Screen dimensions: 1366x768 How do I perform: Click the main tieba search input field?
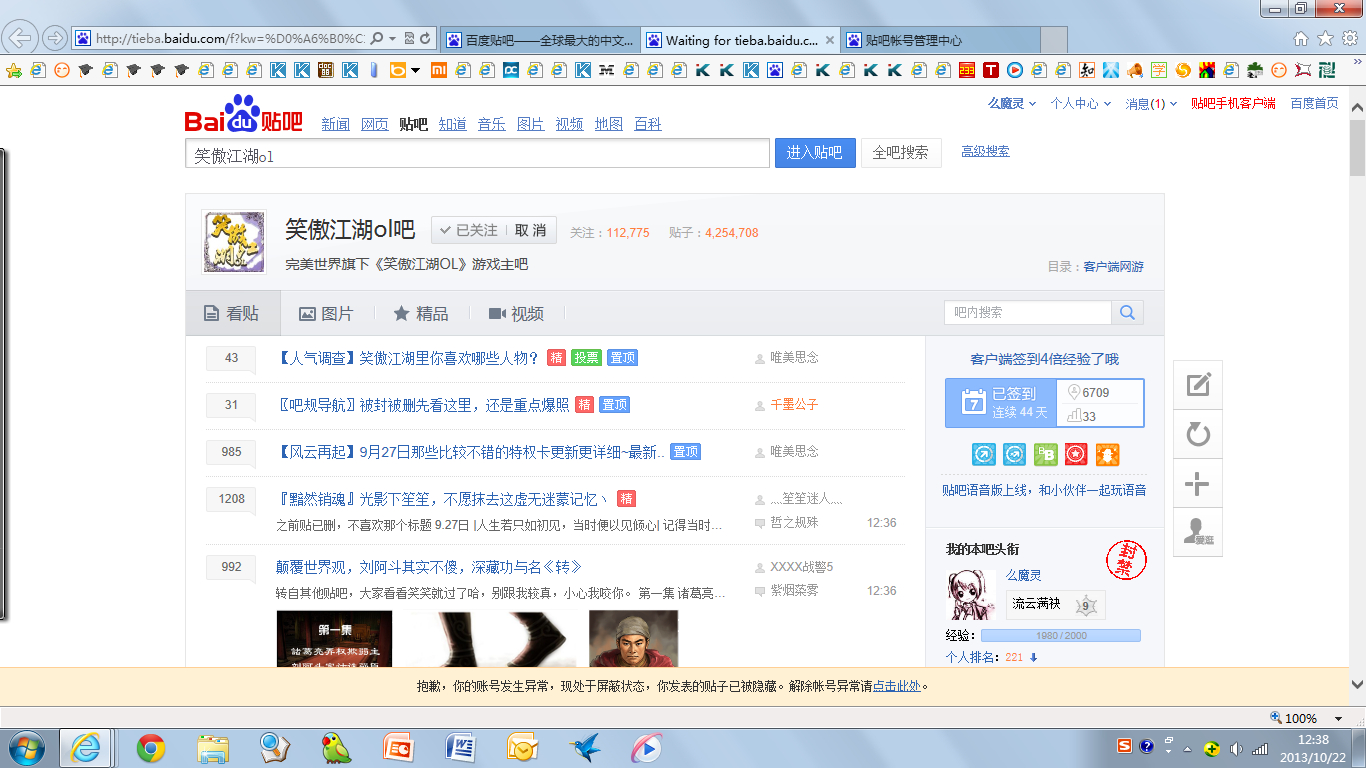point(477,153)
